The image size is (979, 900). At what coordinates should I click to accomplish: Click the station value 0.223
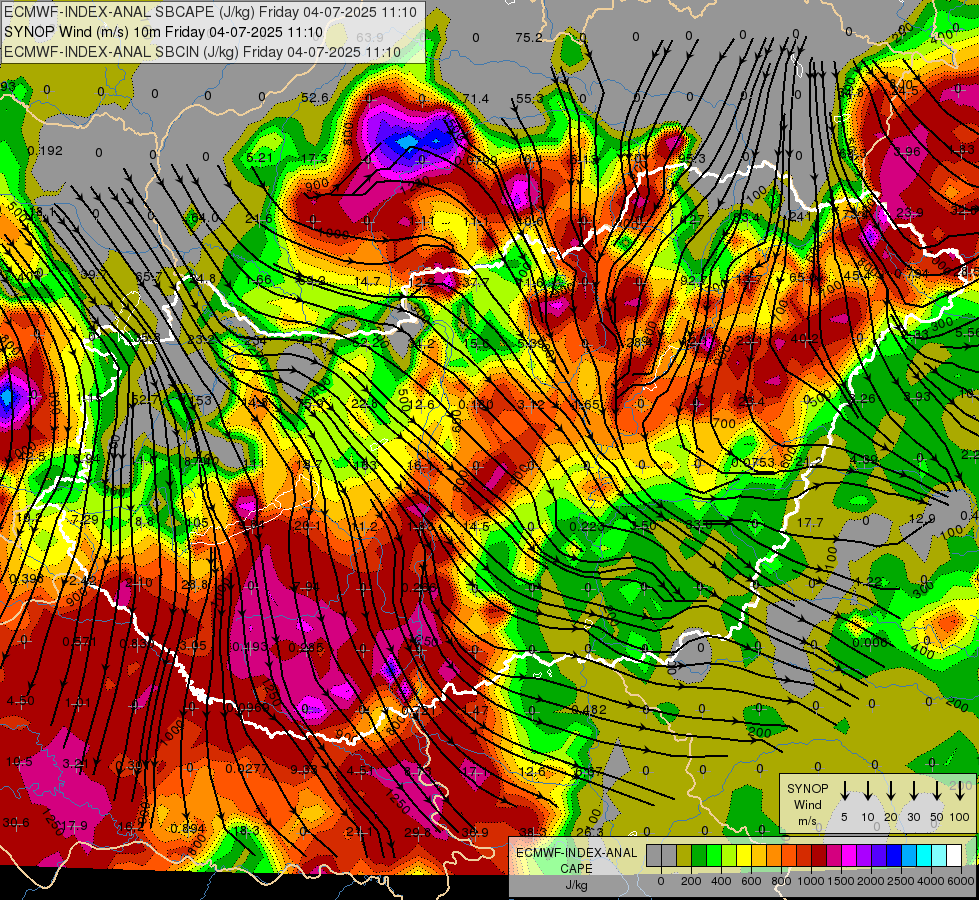587,527
